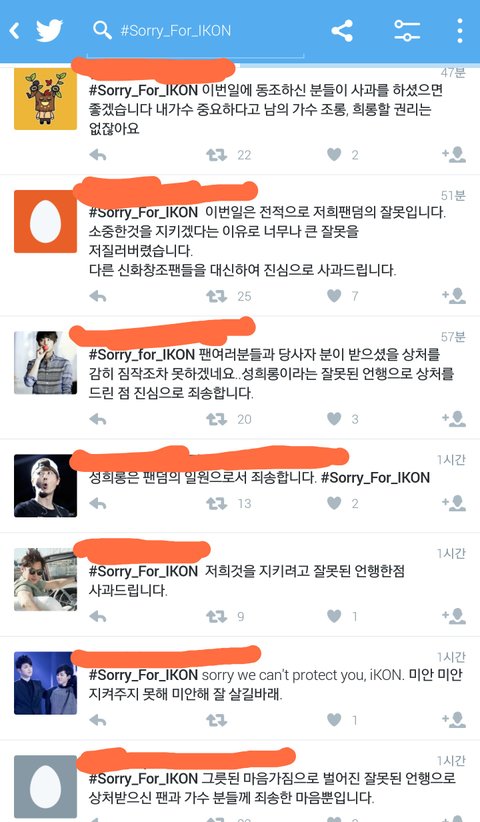Retweet the tweet with 22 retweets
The image size is (480, 822).
(216, 155)
